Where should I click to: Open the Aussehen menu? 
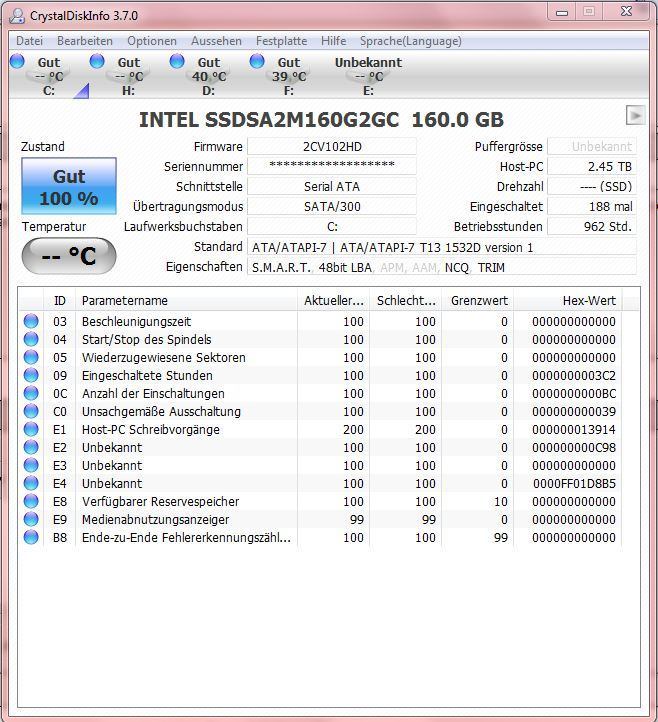pyautogui.click(x=216, y=41)
